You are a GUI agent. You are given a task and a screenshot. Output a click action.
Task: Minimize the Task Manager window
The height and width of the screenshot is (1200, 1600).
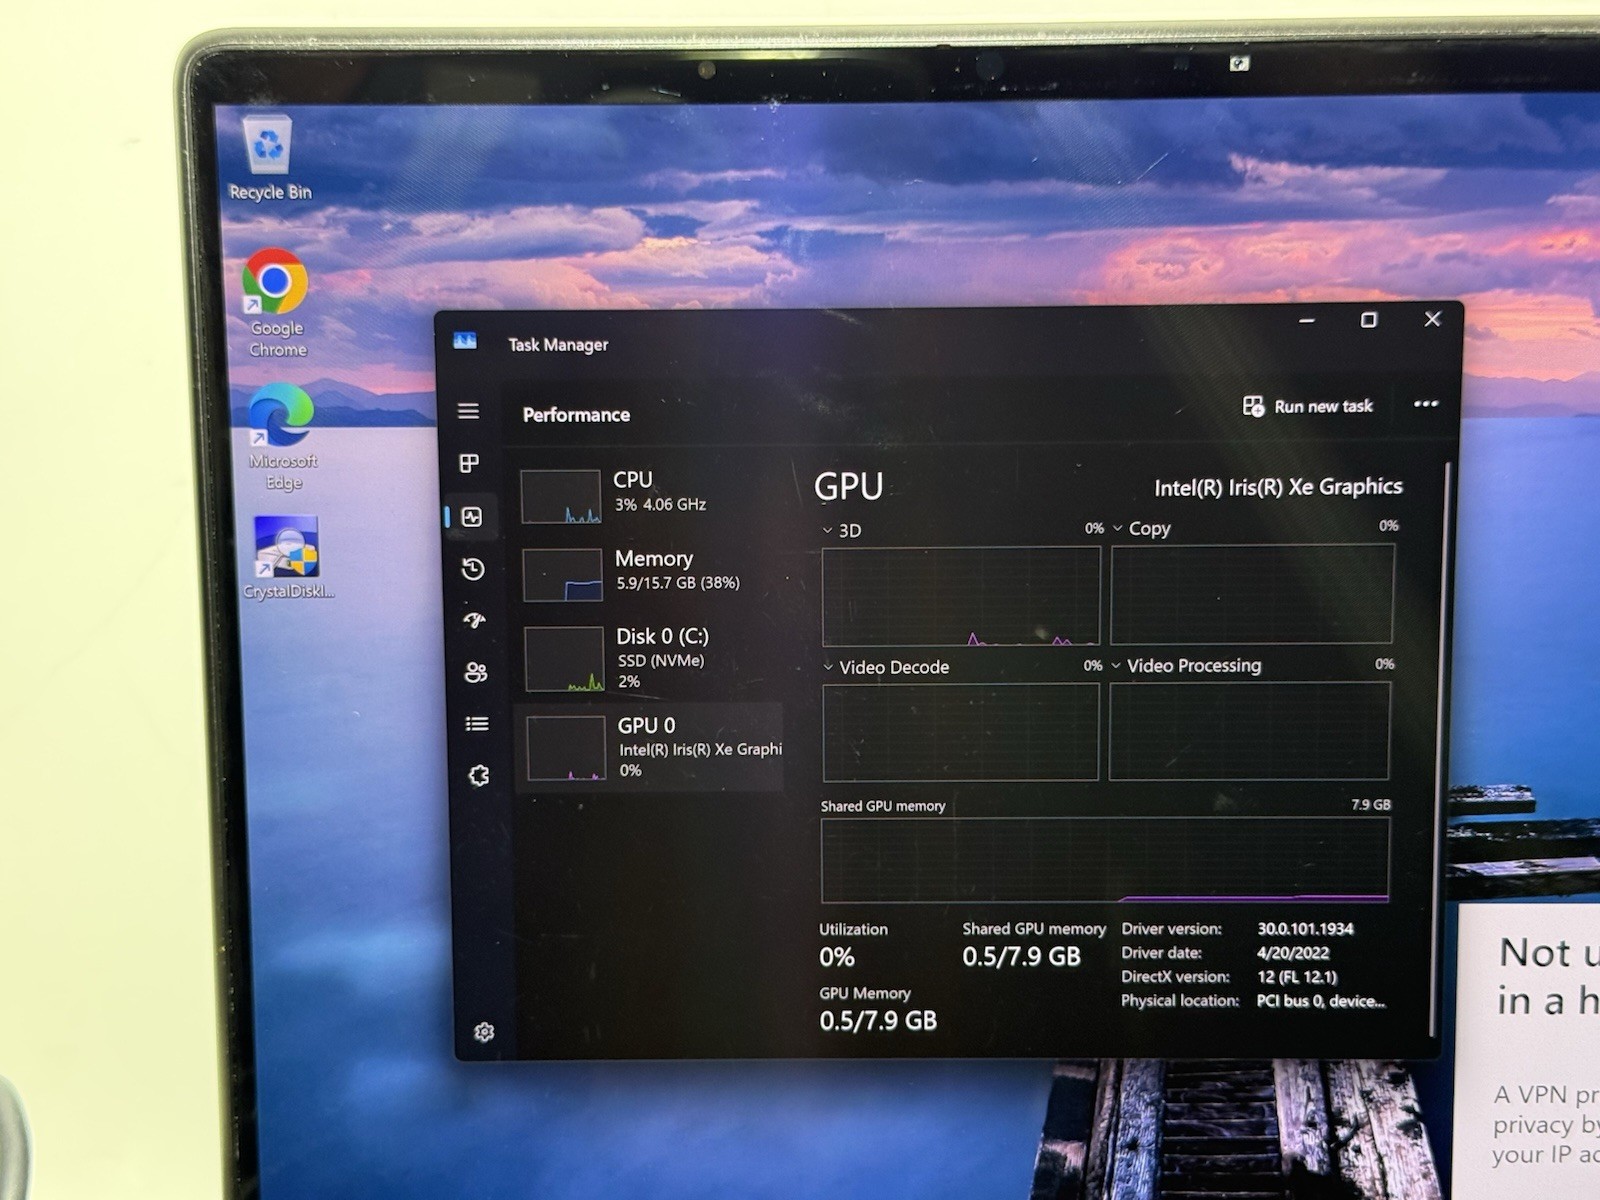[1307, 320]
